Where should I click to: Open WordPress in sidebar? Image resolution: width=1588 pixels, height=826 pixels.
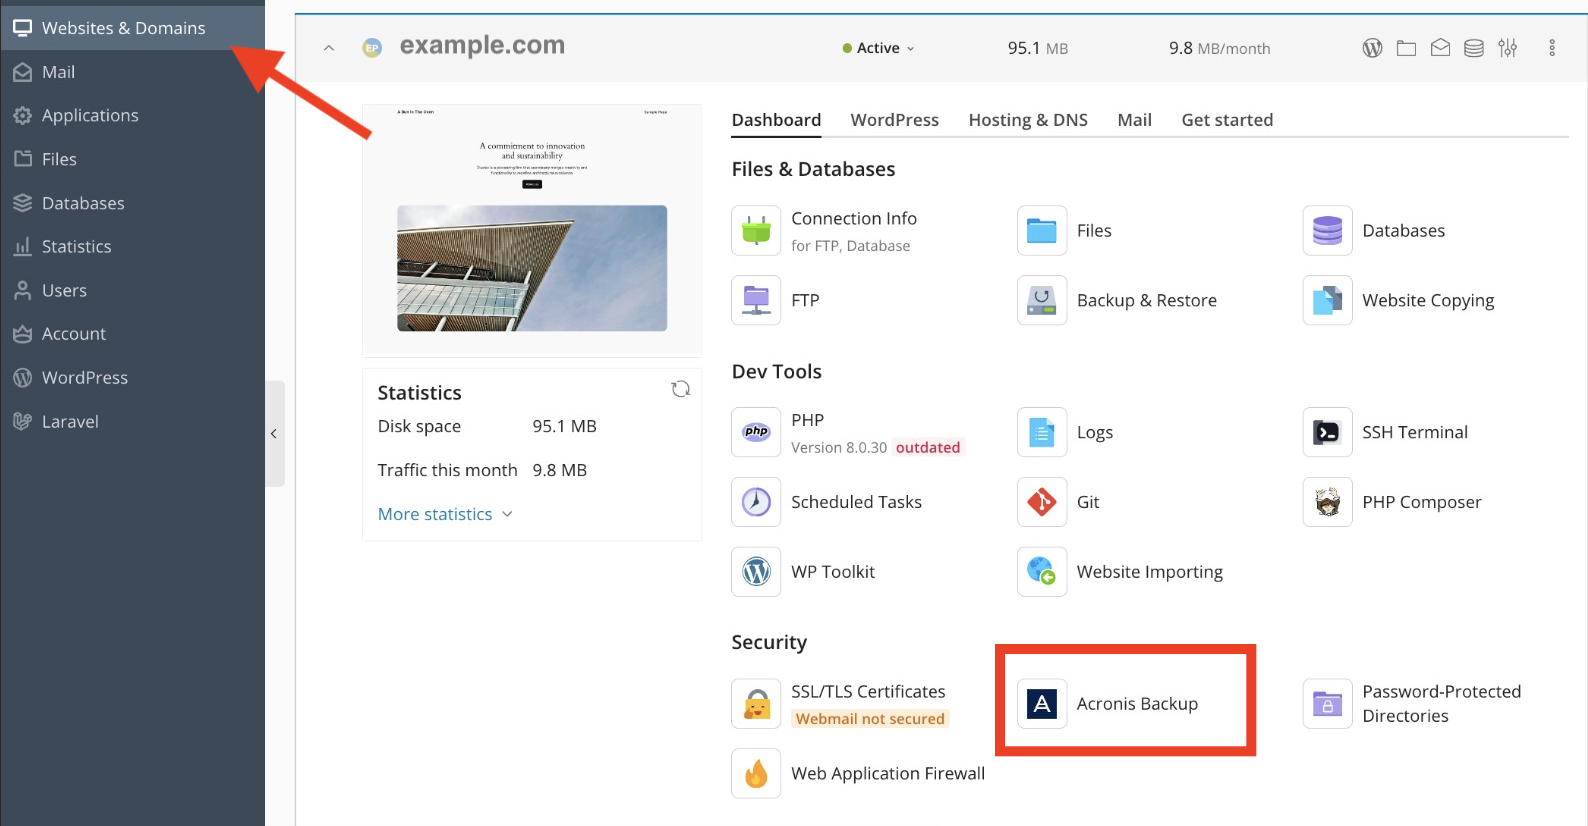[x=132, y=378]
